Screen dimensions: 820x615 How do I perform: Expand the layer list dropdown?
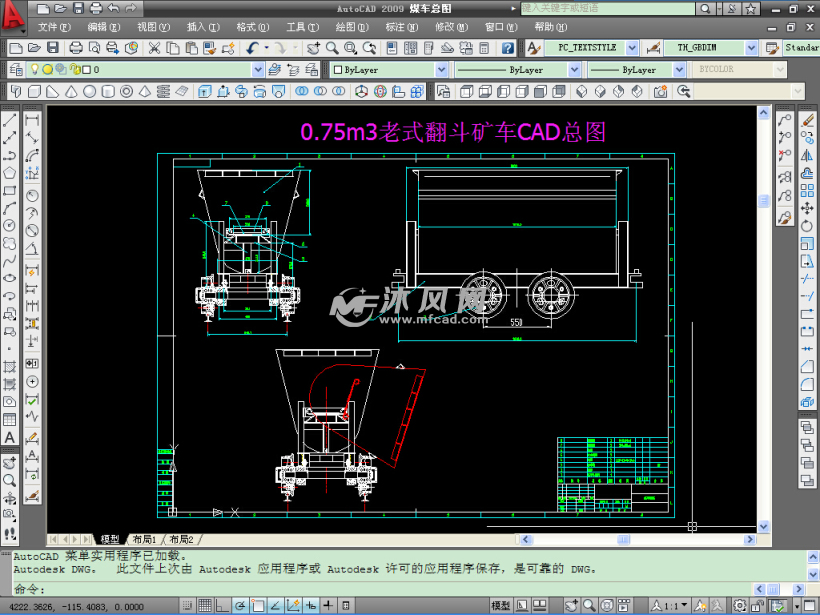pos(258,70)
